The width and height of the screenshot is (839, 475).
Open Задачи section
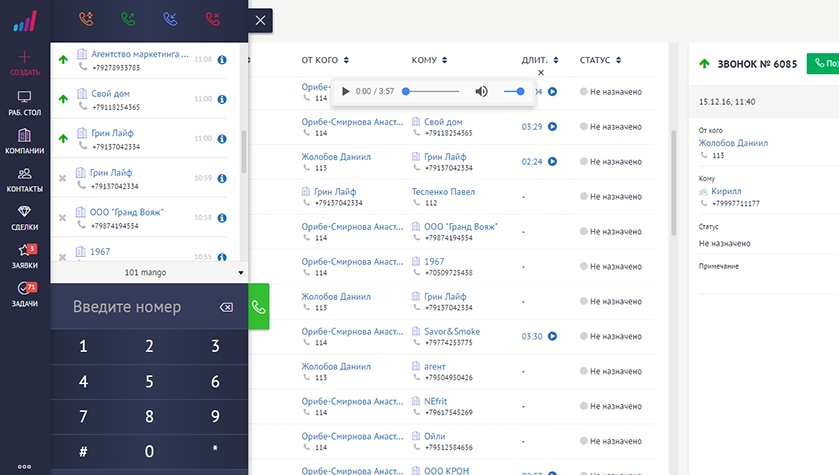(25, 294)
